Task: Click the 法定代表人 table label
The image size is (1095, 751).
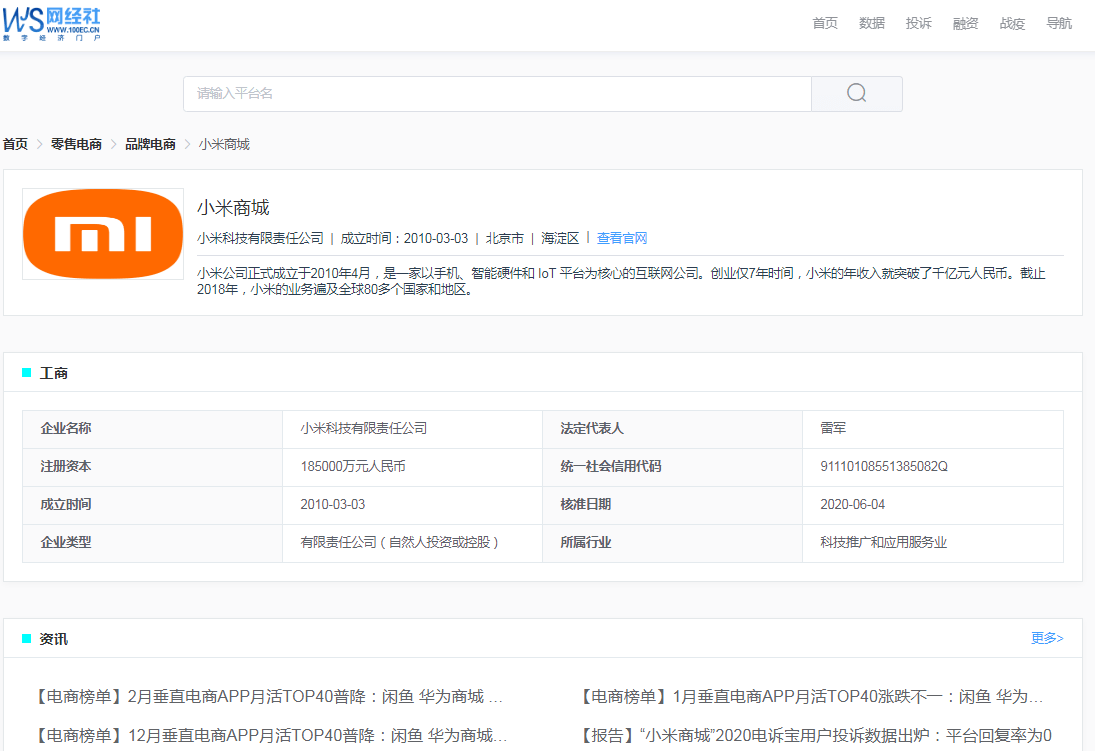Action: pos(592,428)
